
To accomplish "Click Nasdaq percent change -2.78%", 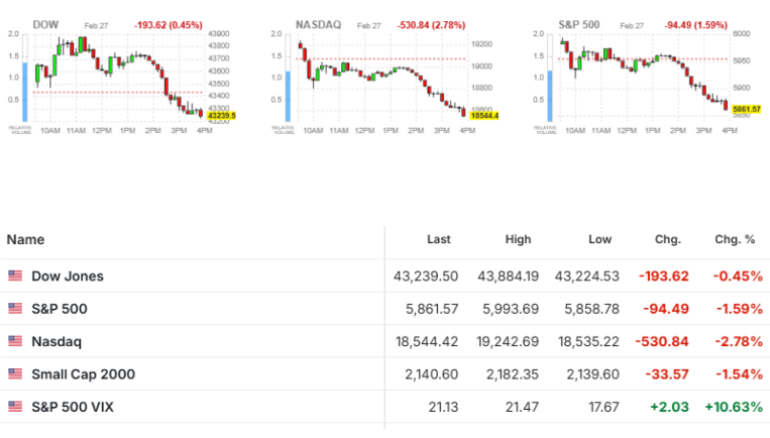I will point(738,342).
